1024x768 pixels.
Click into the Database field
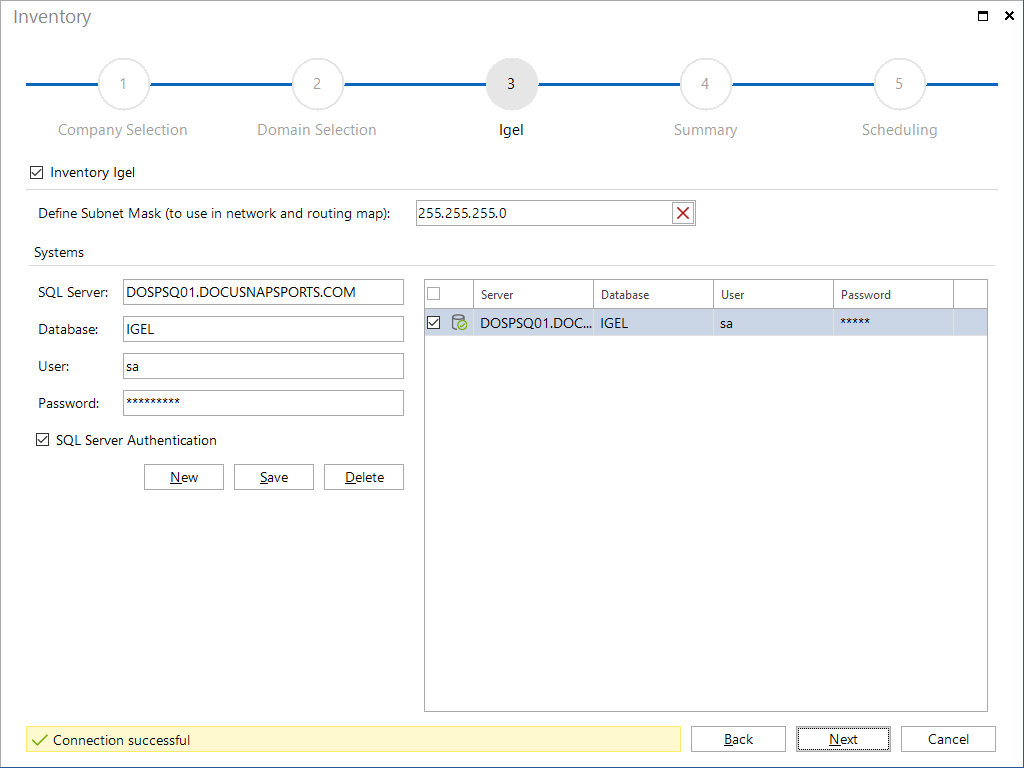263,329
